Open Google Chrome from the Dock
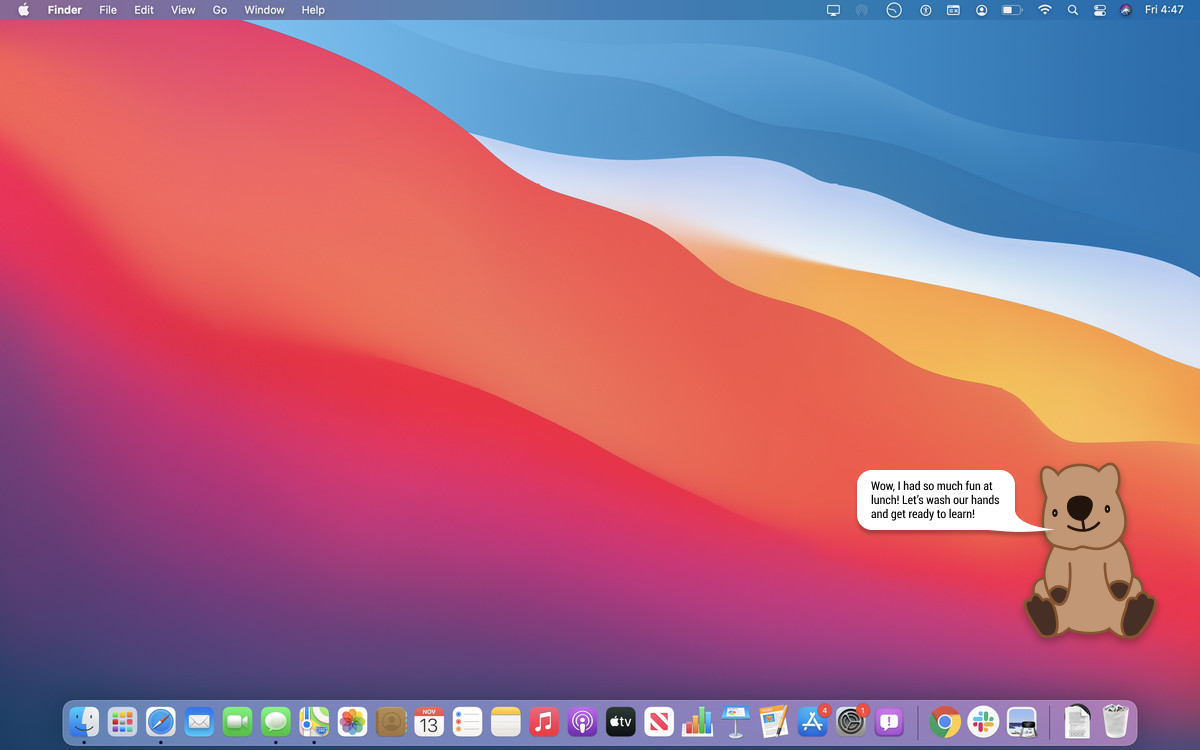Image resolution: width=1200 pixels, height=750 pixels. coord(944,721)
